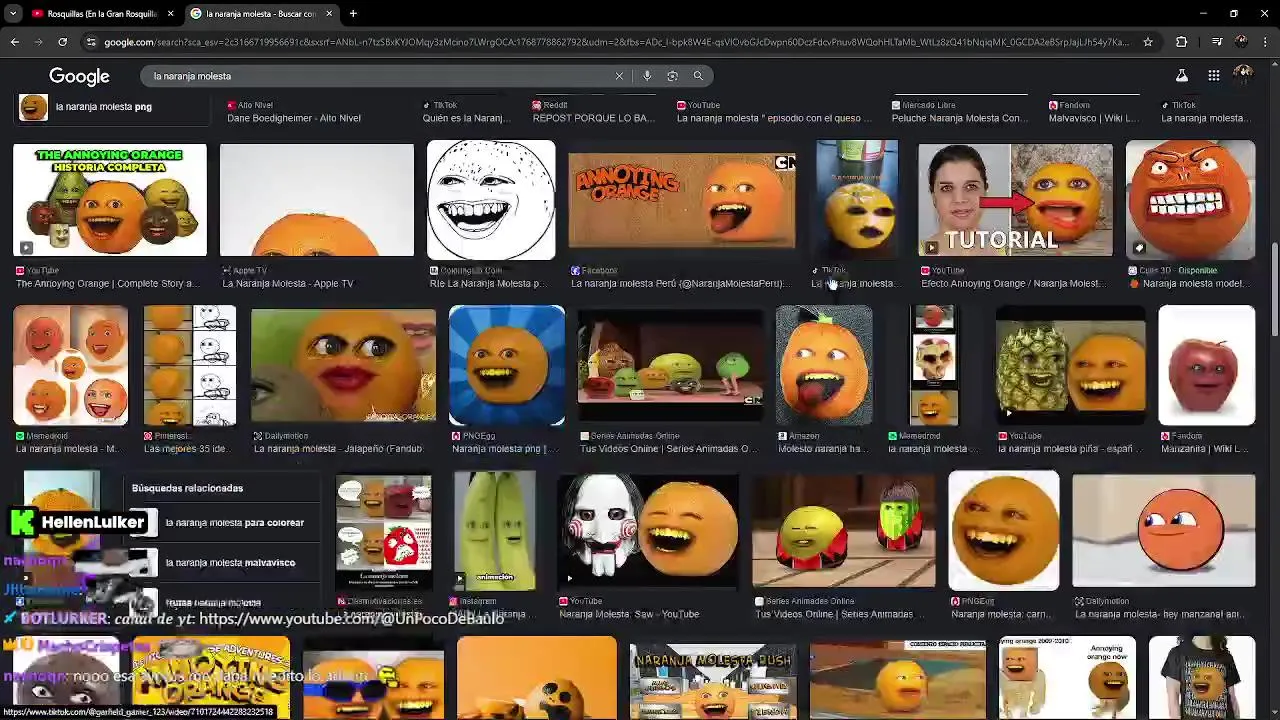
Task: Select the 'la naranja molesta - Buscar' tab
Action: coord(260,14)
